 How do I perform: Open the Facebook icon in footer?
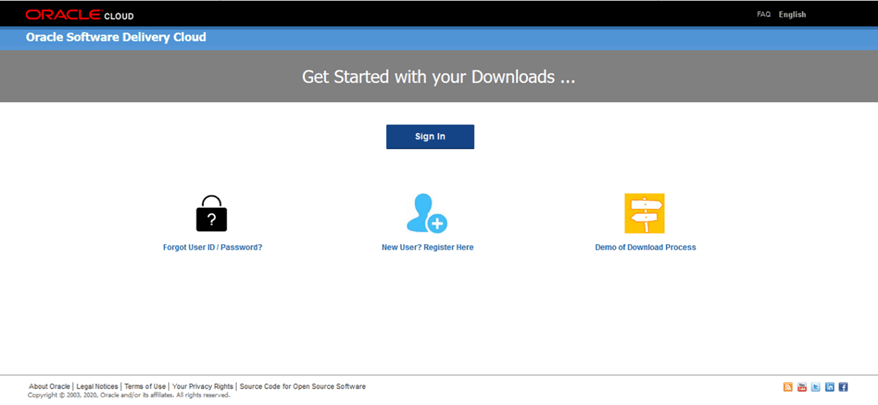click(843, 387)
